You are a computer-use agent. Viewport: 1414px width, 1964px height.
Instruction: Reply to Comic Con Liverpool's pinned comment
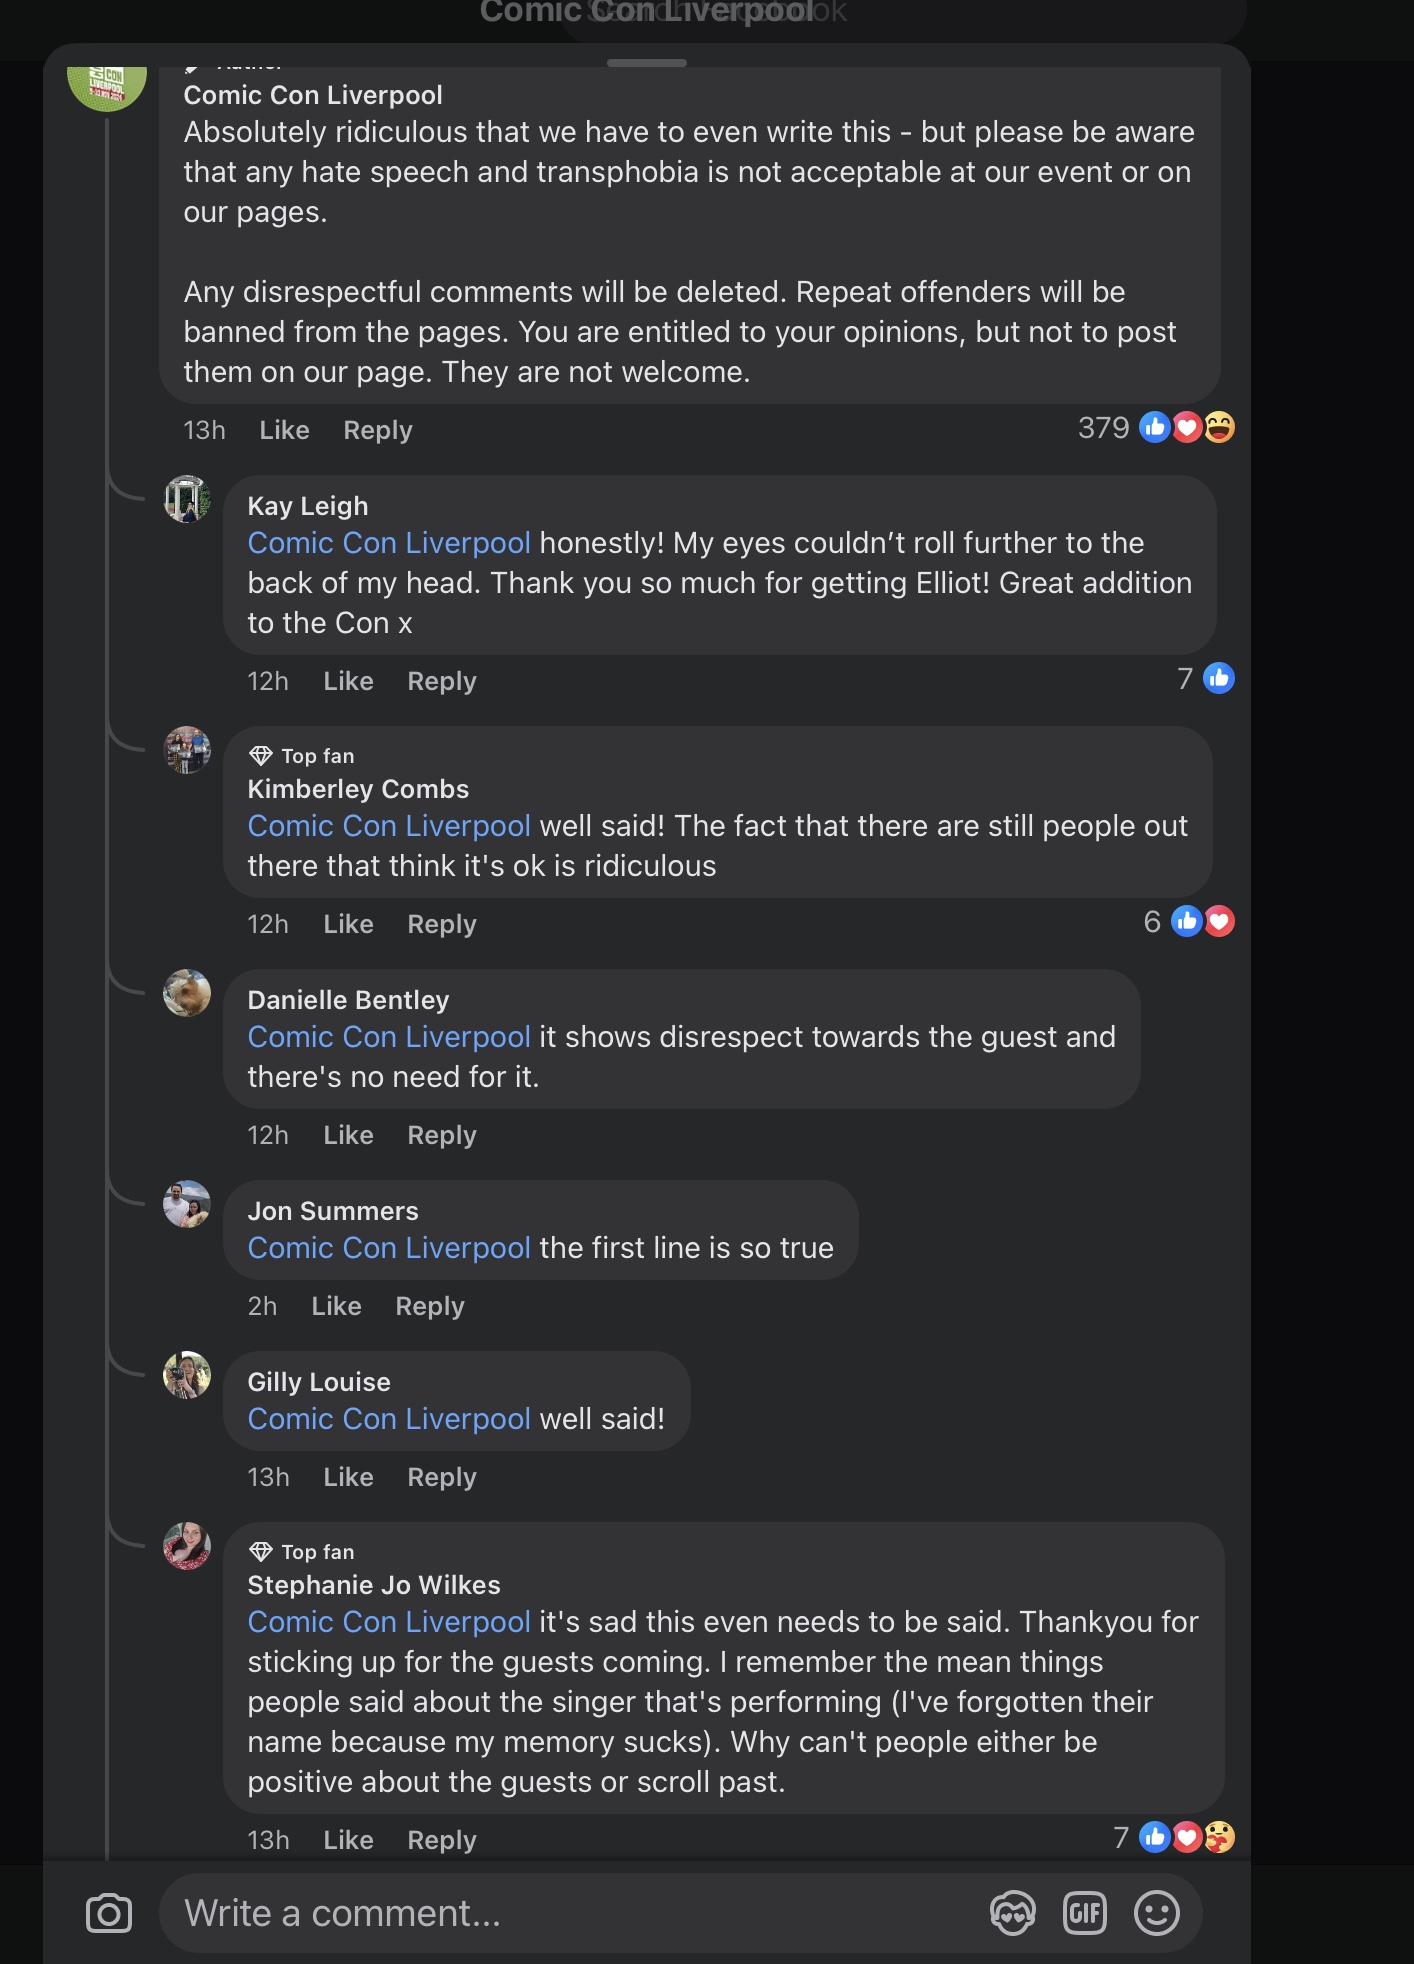coord(378,430)
